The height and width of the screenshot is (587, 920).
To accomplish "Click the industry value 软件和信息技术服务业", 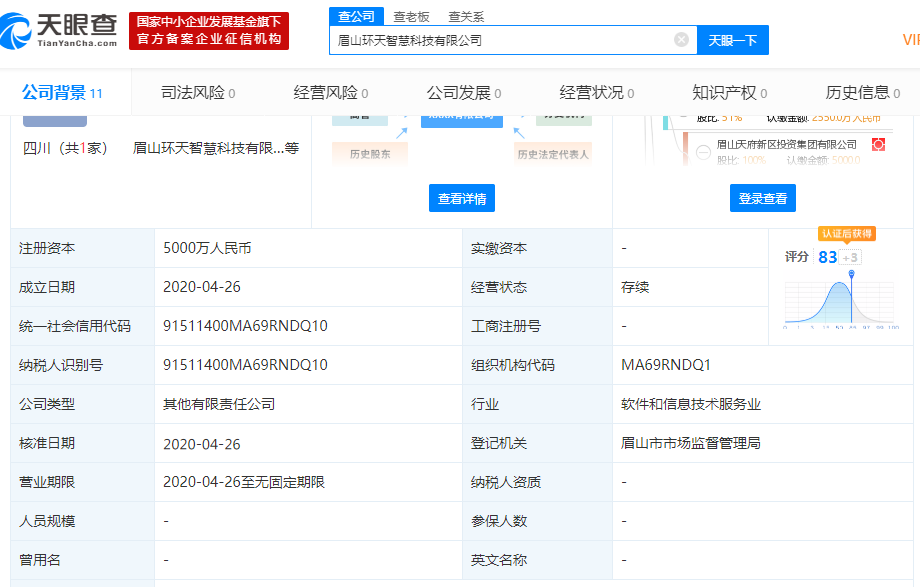I will [691, 404].
